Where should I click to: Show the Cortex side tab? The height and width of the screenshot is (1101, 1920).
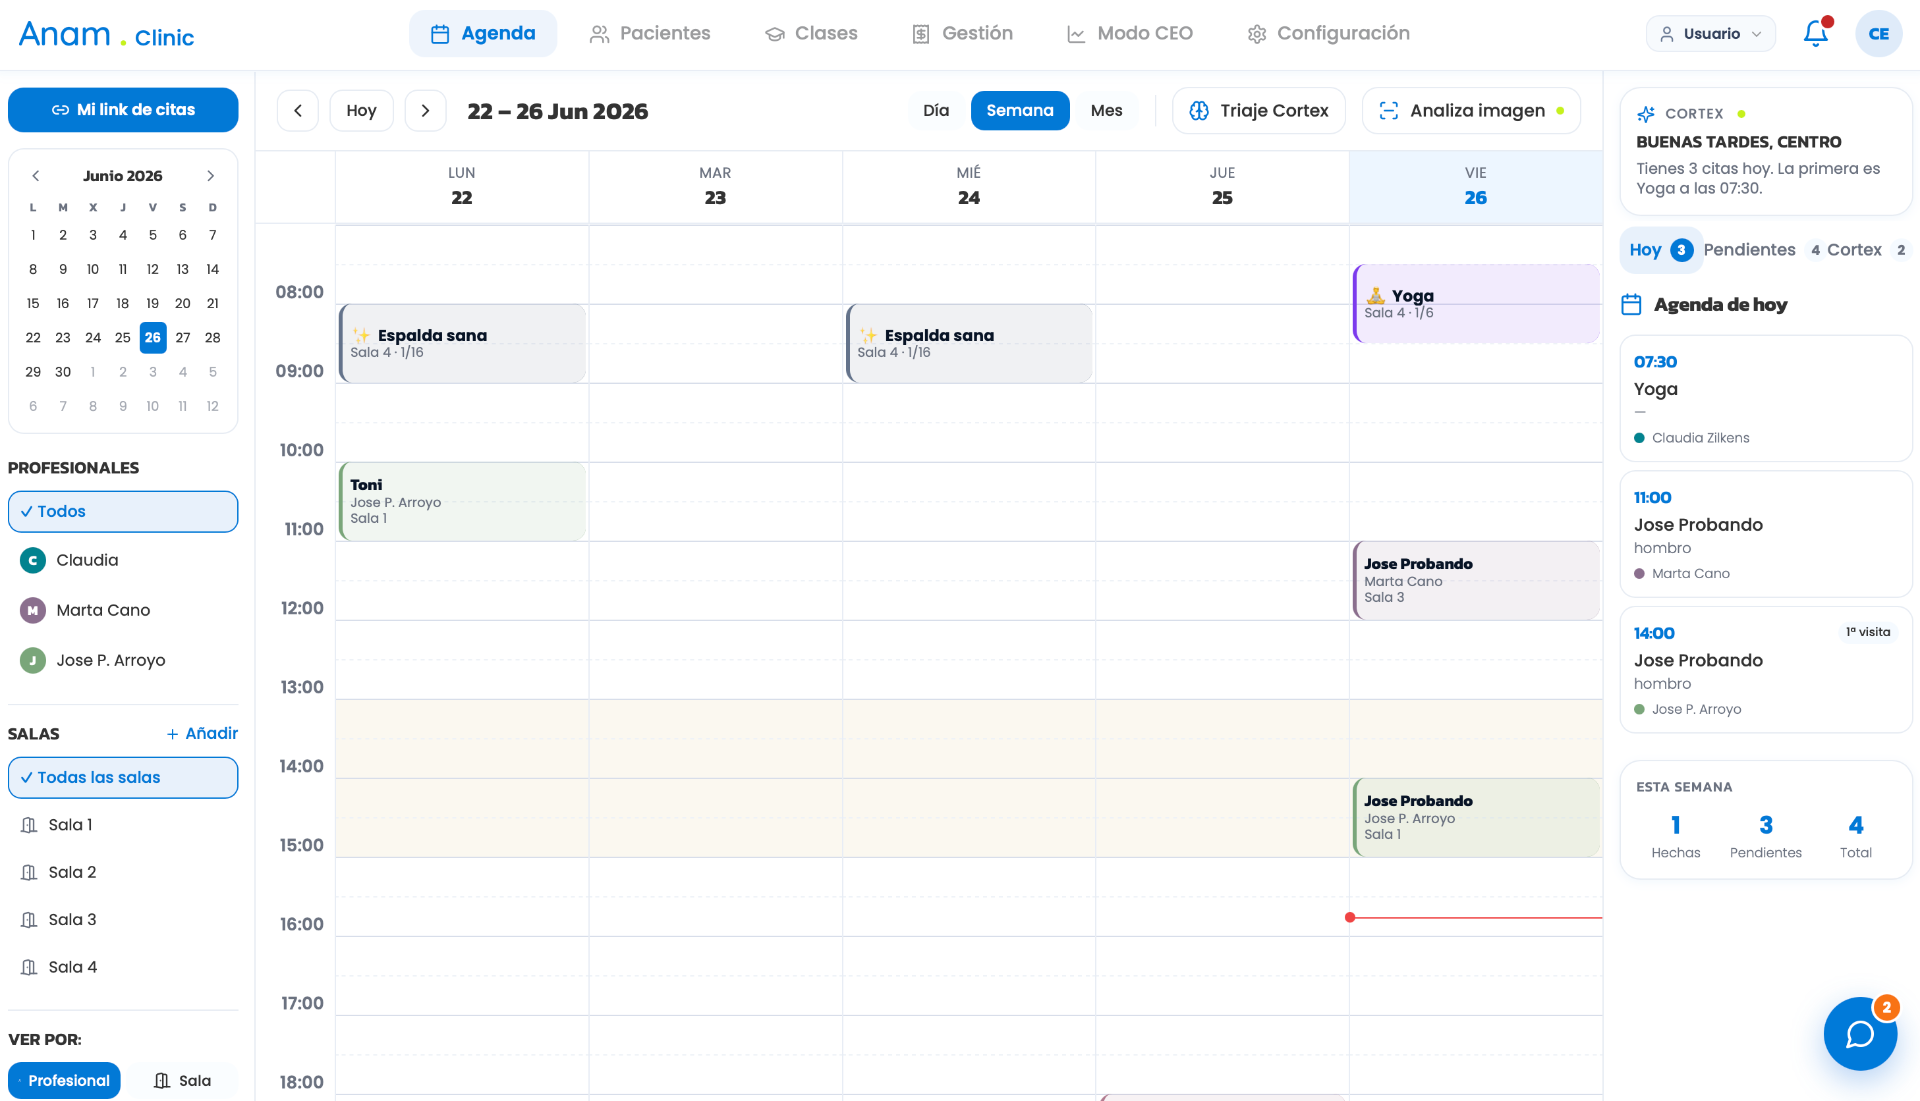(x=1866, y=250)
